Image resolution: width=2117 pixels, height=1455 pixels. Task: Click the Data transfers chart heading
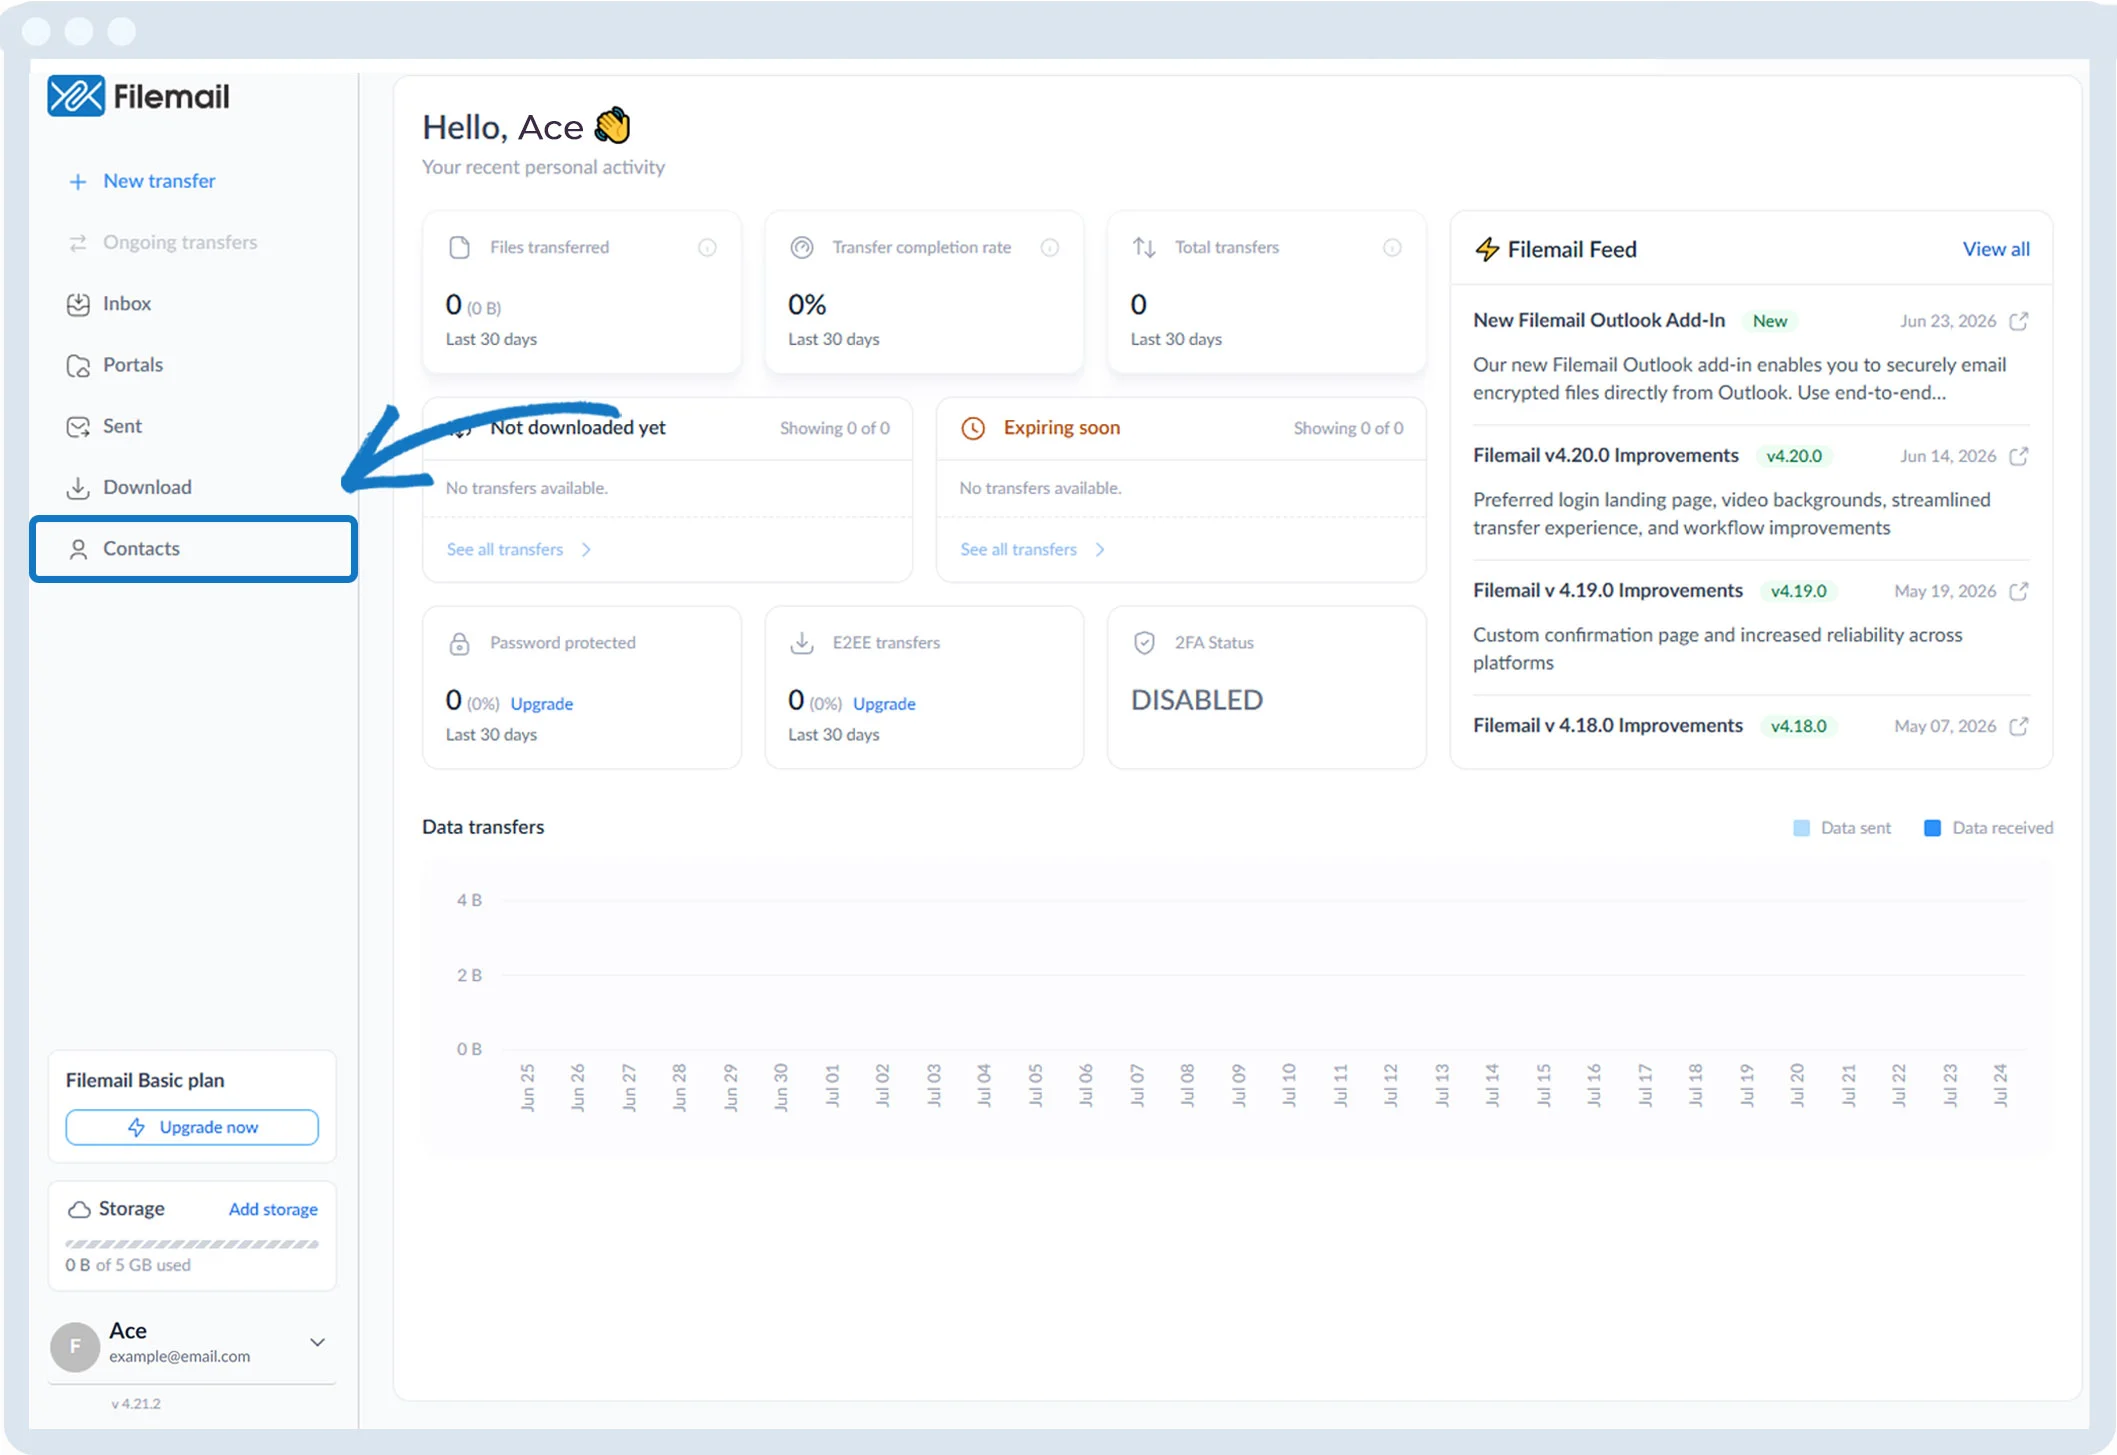483,827
